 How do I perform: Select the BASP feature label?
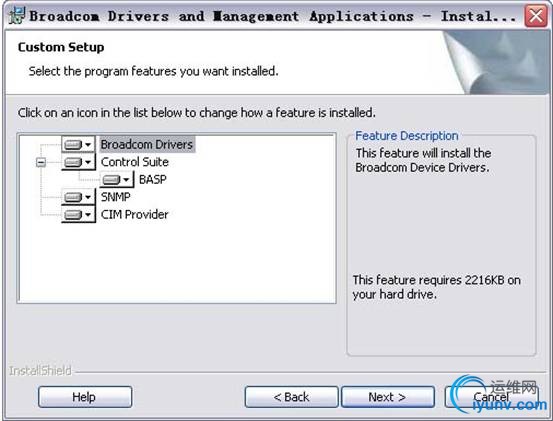click(x=153, y=179)
